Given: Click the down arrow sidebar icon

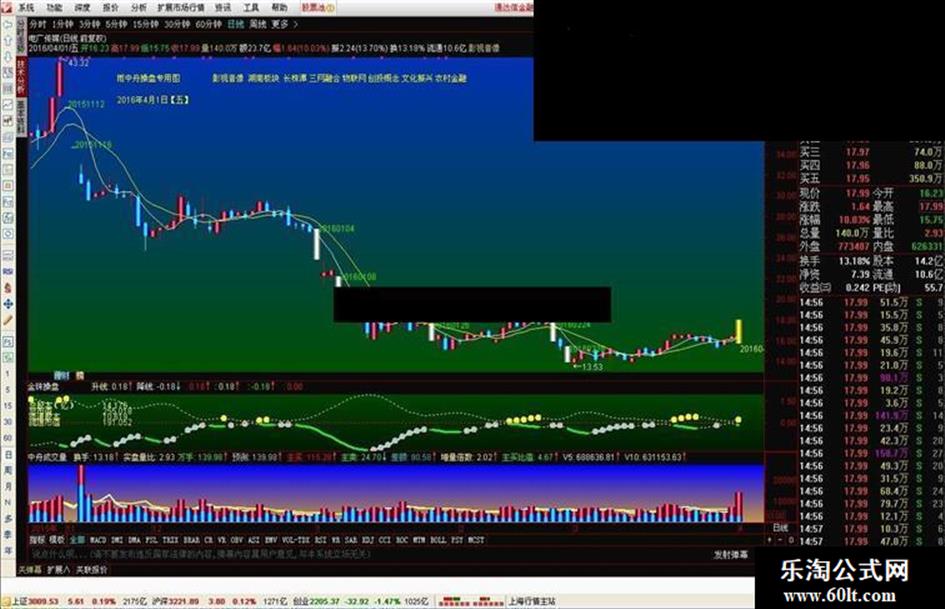Looking at the screenshot, I should (8, 56).
